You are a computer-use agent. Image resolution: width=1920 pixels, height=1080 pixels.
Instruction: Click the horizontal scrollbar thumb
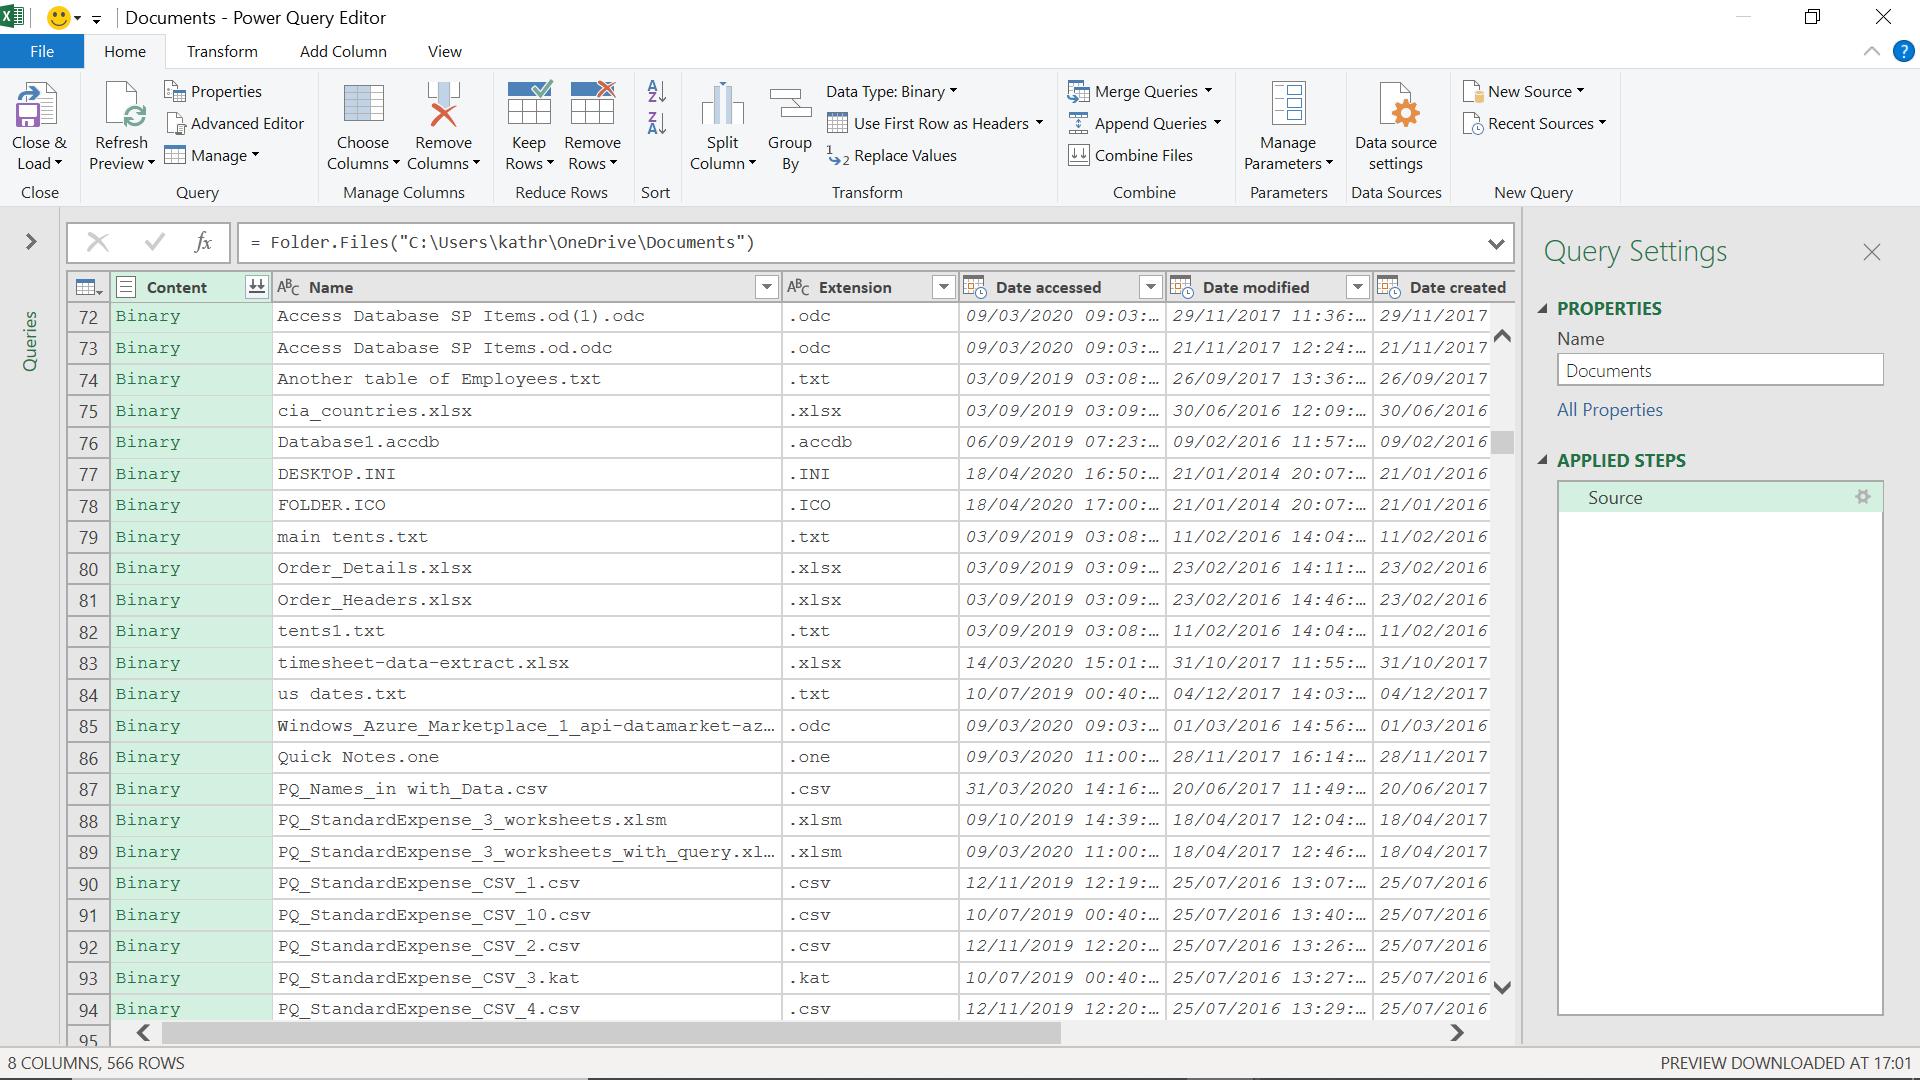click(x=610, y=1032)
